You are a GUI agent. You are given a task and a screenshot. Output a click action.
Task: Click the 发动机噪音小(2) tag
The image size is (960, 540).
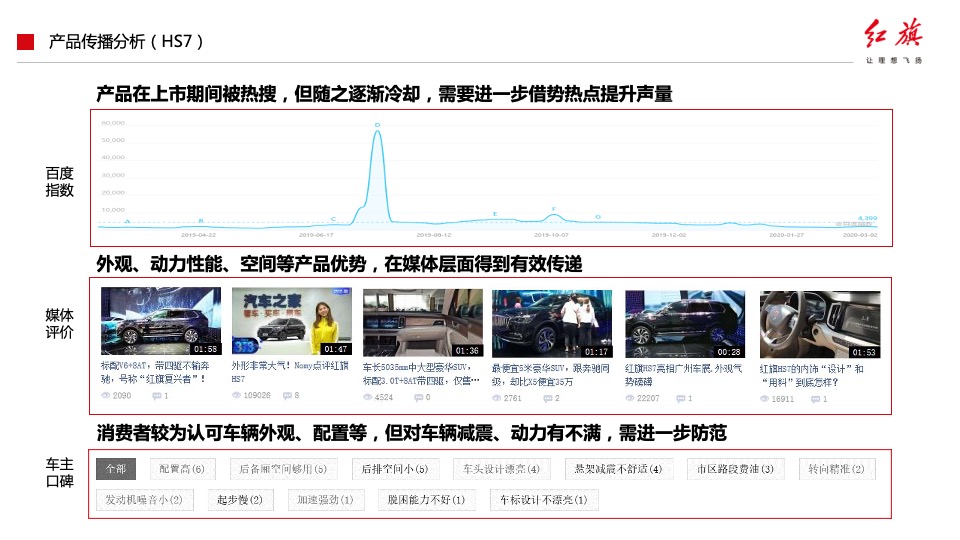point(144,500)
